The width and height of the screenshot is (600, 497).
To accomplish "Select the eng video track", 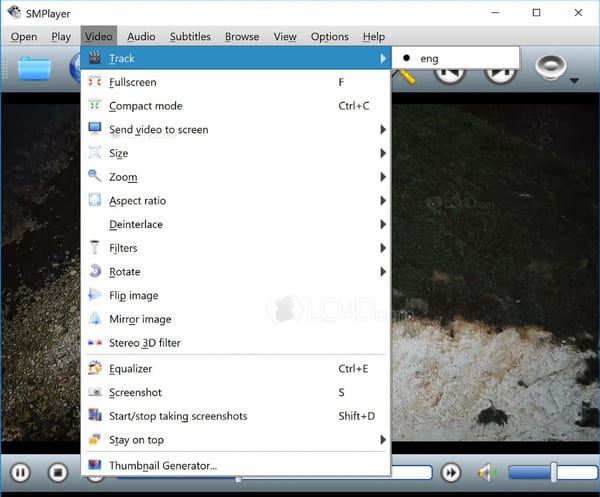I will pos(455,59).
